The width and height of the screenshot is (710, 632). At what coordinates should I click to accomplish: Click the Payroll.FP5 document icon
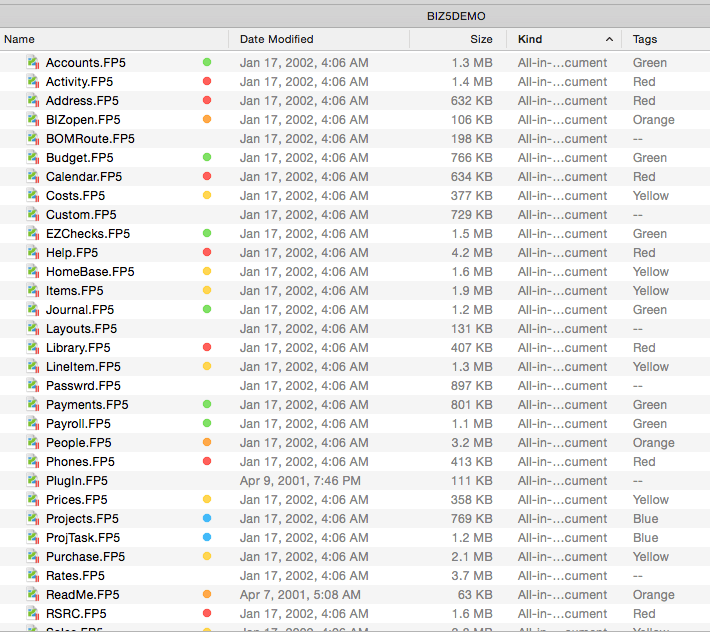33,423
